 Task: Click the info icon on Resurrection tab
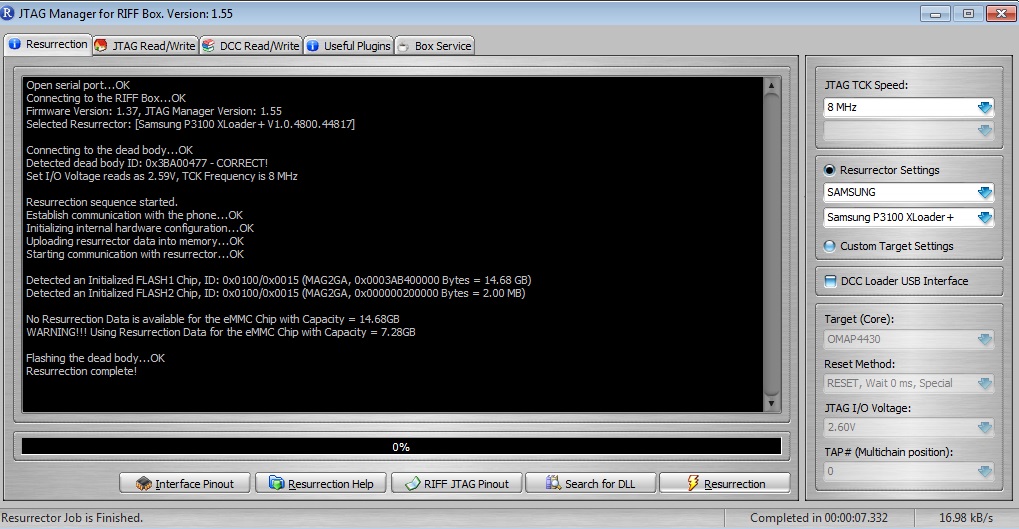pos(14,44)
